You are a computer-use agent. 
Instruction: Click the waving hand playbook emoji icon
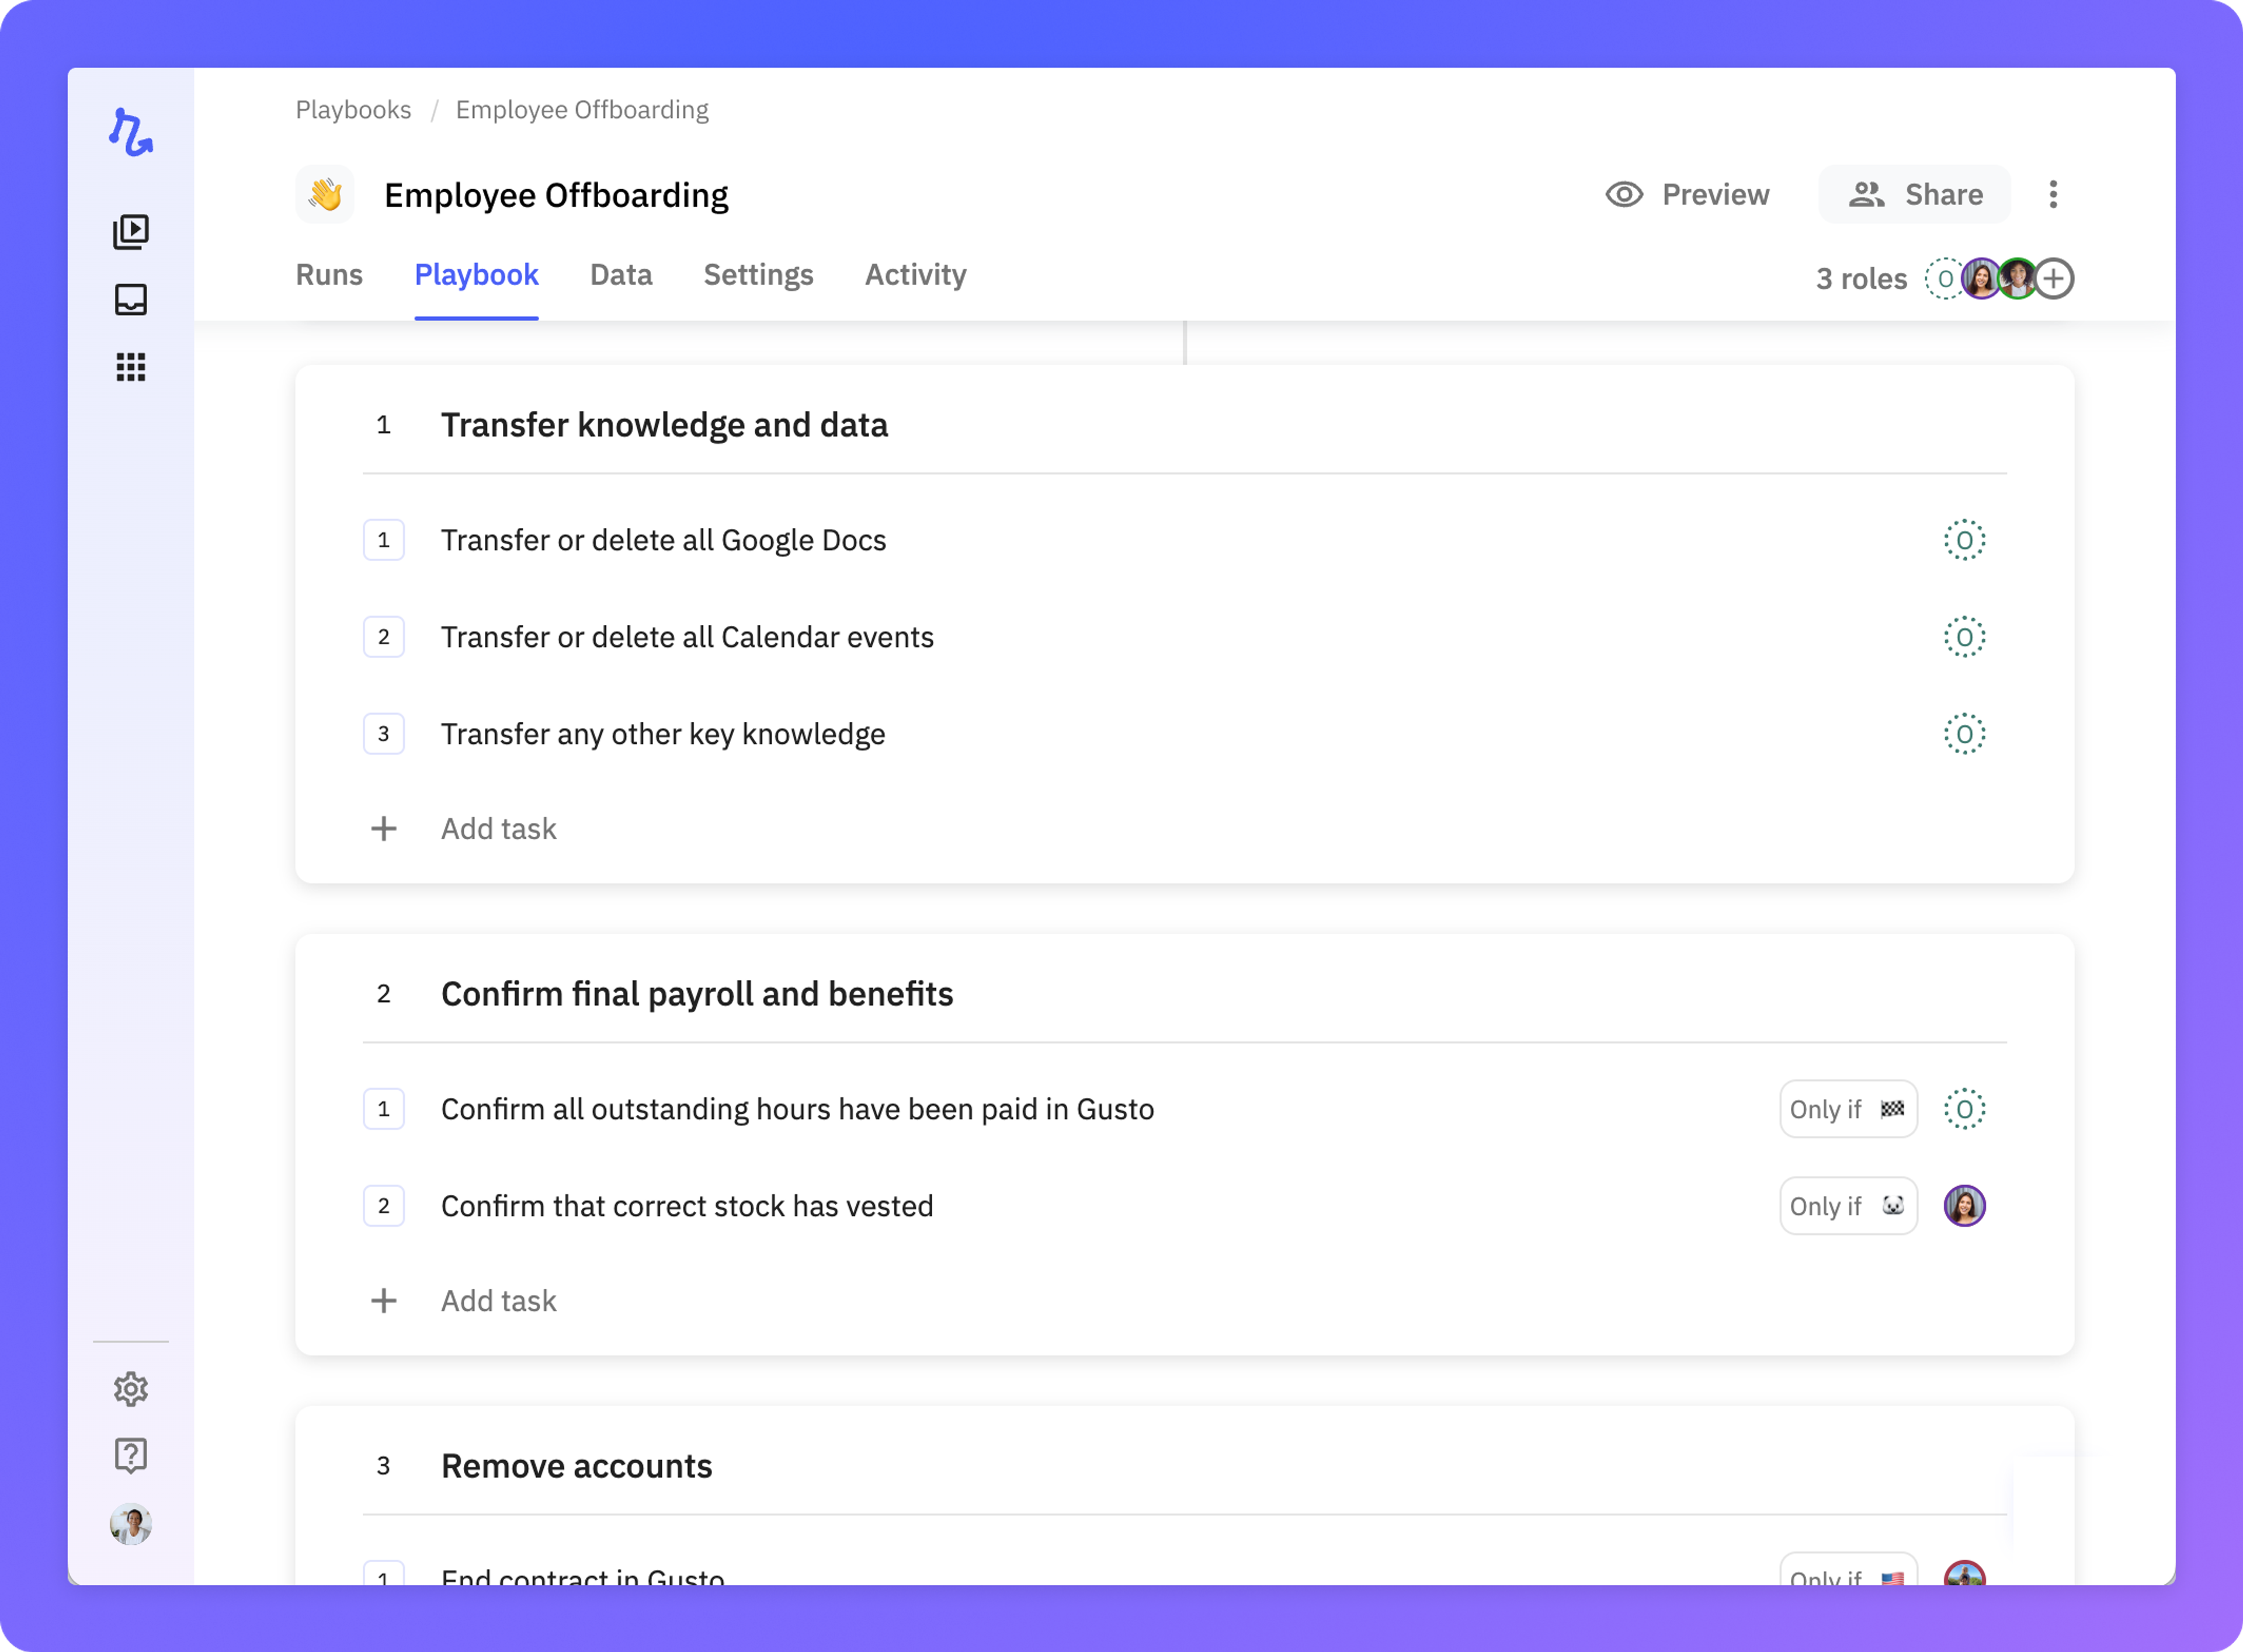pos(325,194)
